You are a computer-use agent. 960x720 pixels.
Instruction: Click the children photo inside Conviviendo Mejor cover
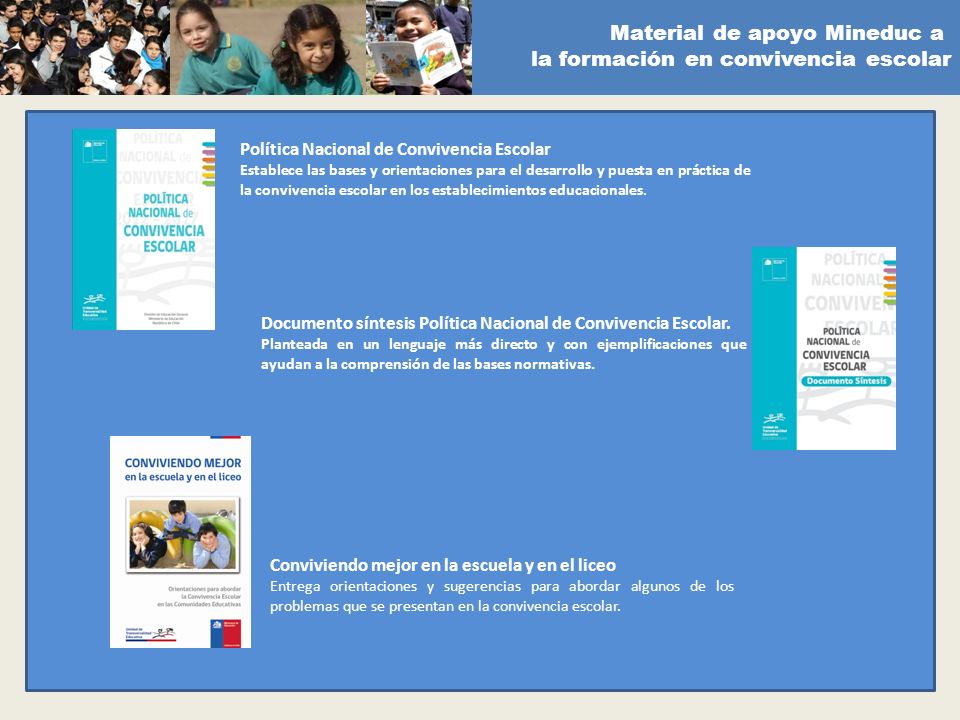[182, 535]
